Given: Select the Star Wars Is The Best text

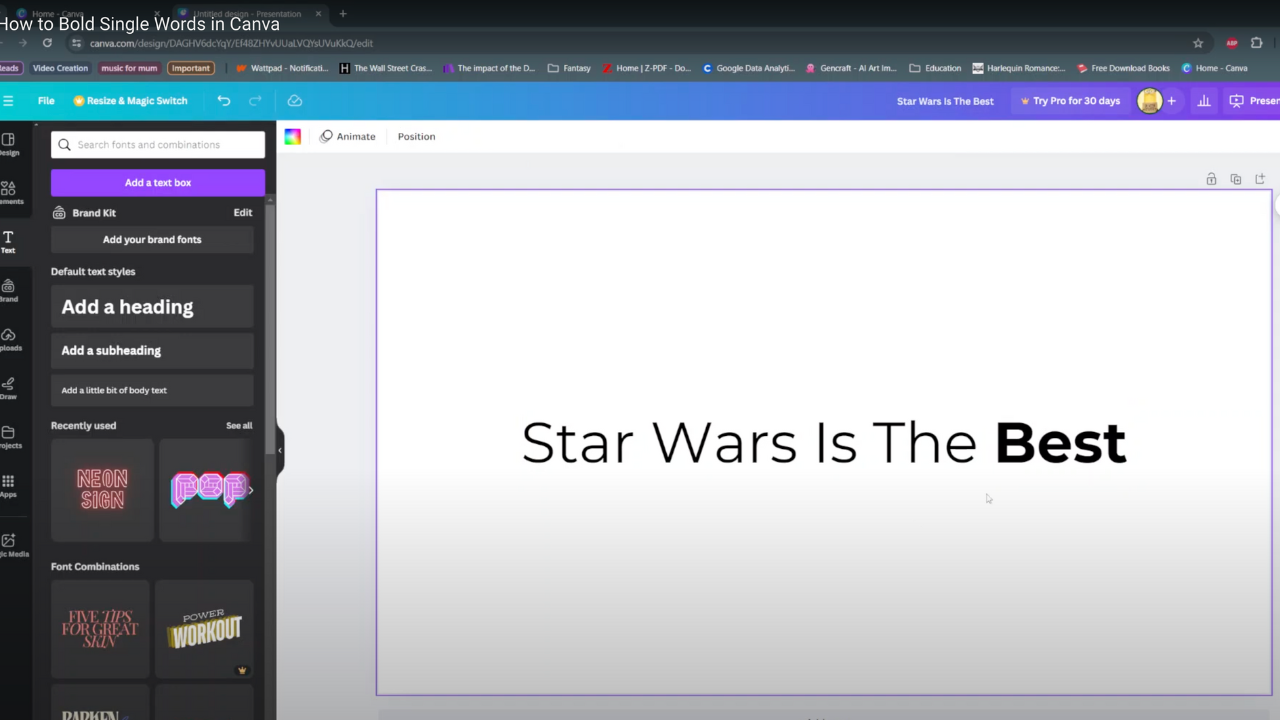Looking at the screenshot, I should tap(824, 443).
